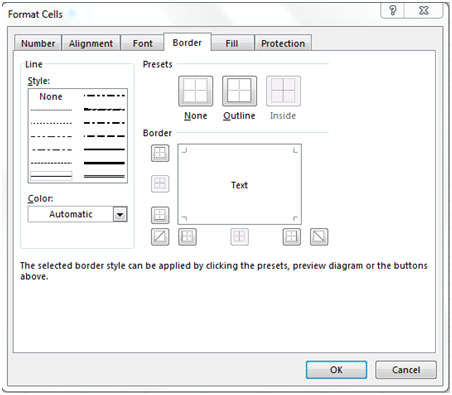The height and width of the screenshot is (395, 452).
Task: Click the Cancel button
Action: [x=406, y=370]
